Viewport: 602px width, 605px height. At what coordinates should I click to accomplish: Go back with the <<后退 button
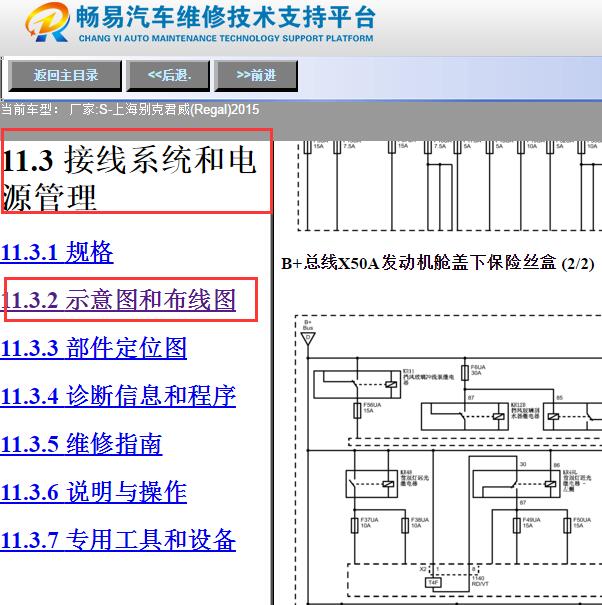point(168,76)
